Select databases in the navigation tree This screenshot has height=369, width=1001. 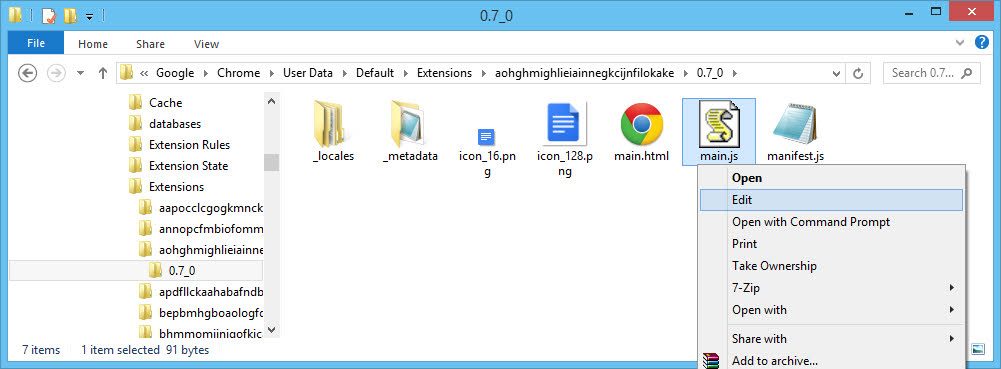click(x=175, y=124)
